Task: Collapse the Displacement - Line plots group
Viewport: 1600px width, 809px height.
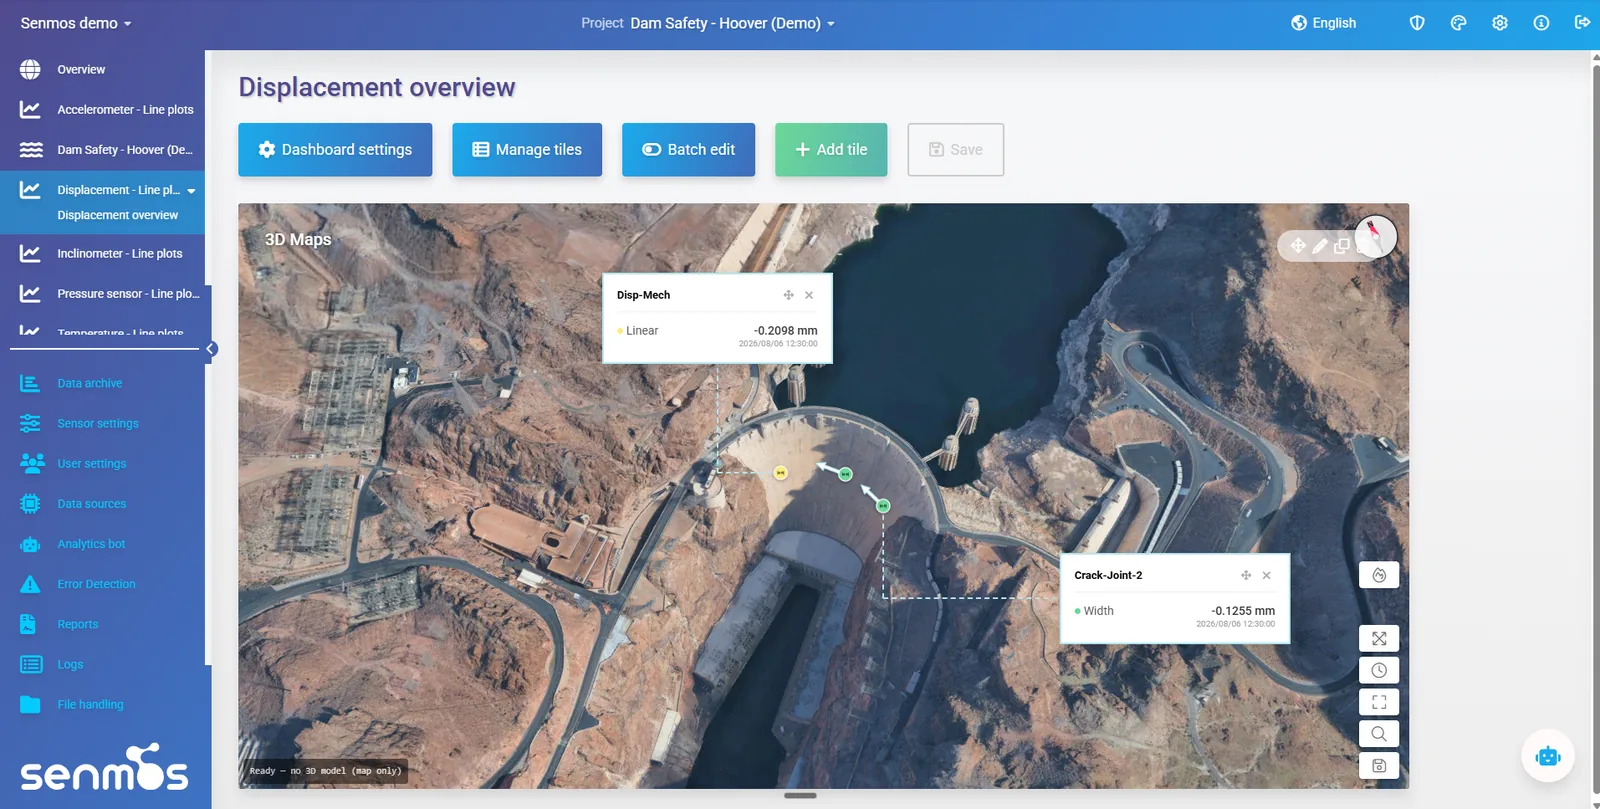Action: pos(191,190)
